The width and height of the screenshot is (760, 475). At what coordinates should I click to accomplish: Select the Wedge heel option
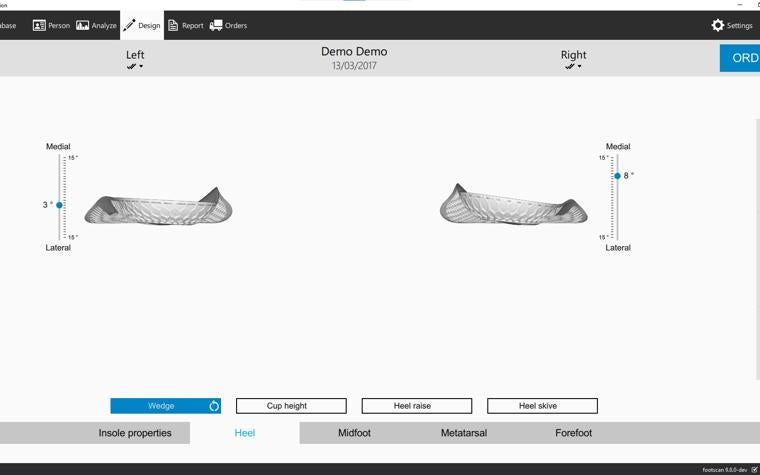coord(166,406)
